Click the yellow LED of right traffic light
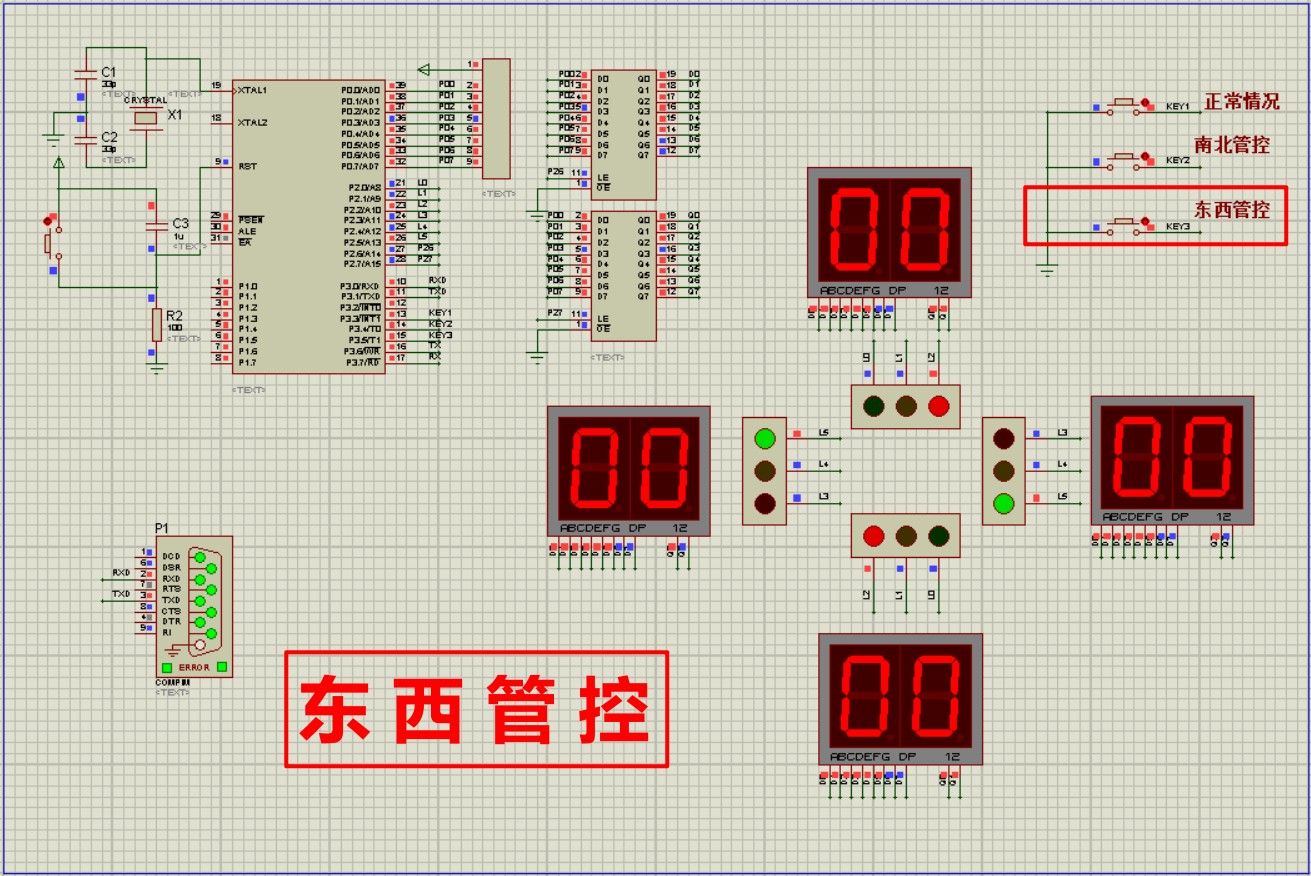Screen dimensions: 1311x876 click(1005, 471)
